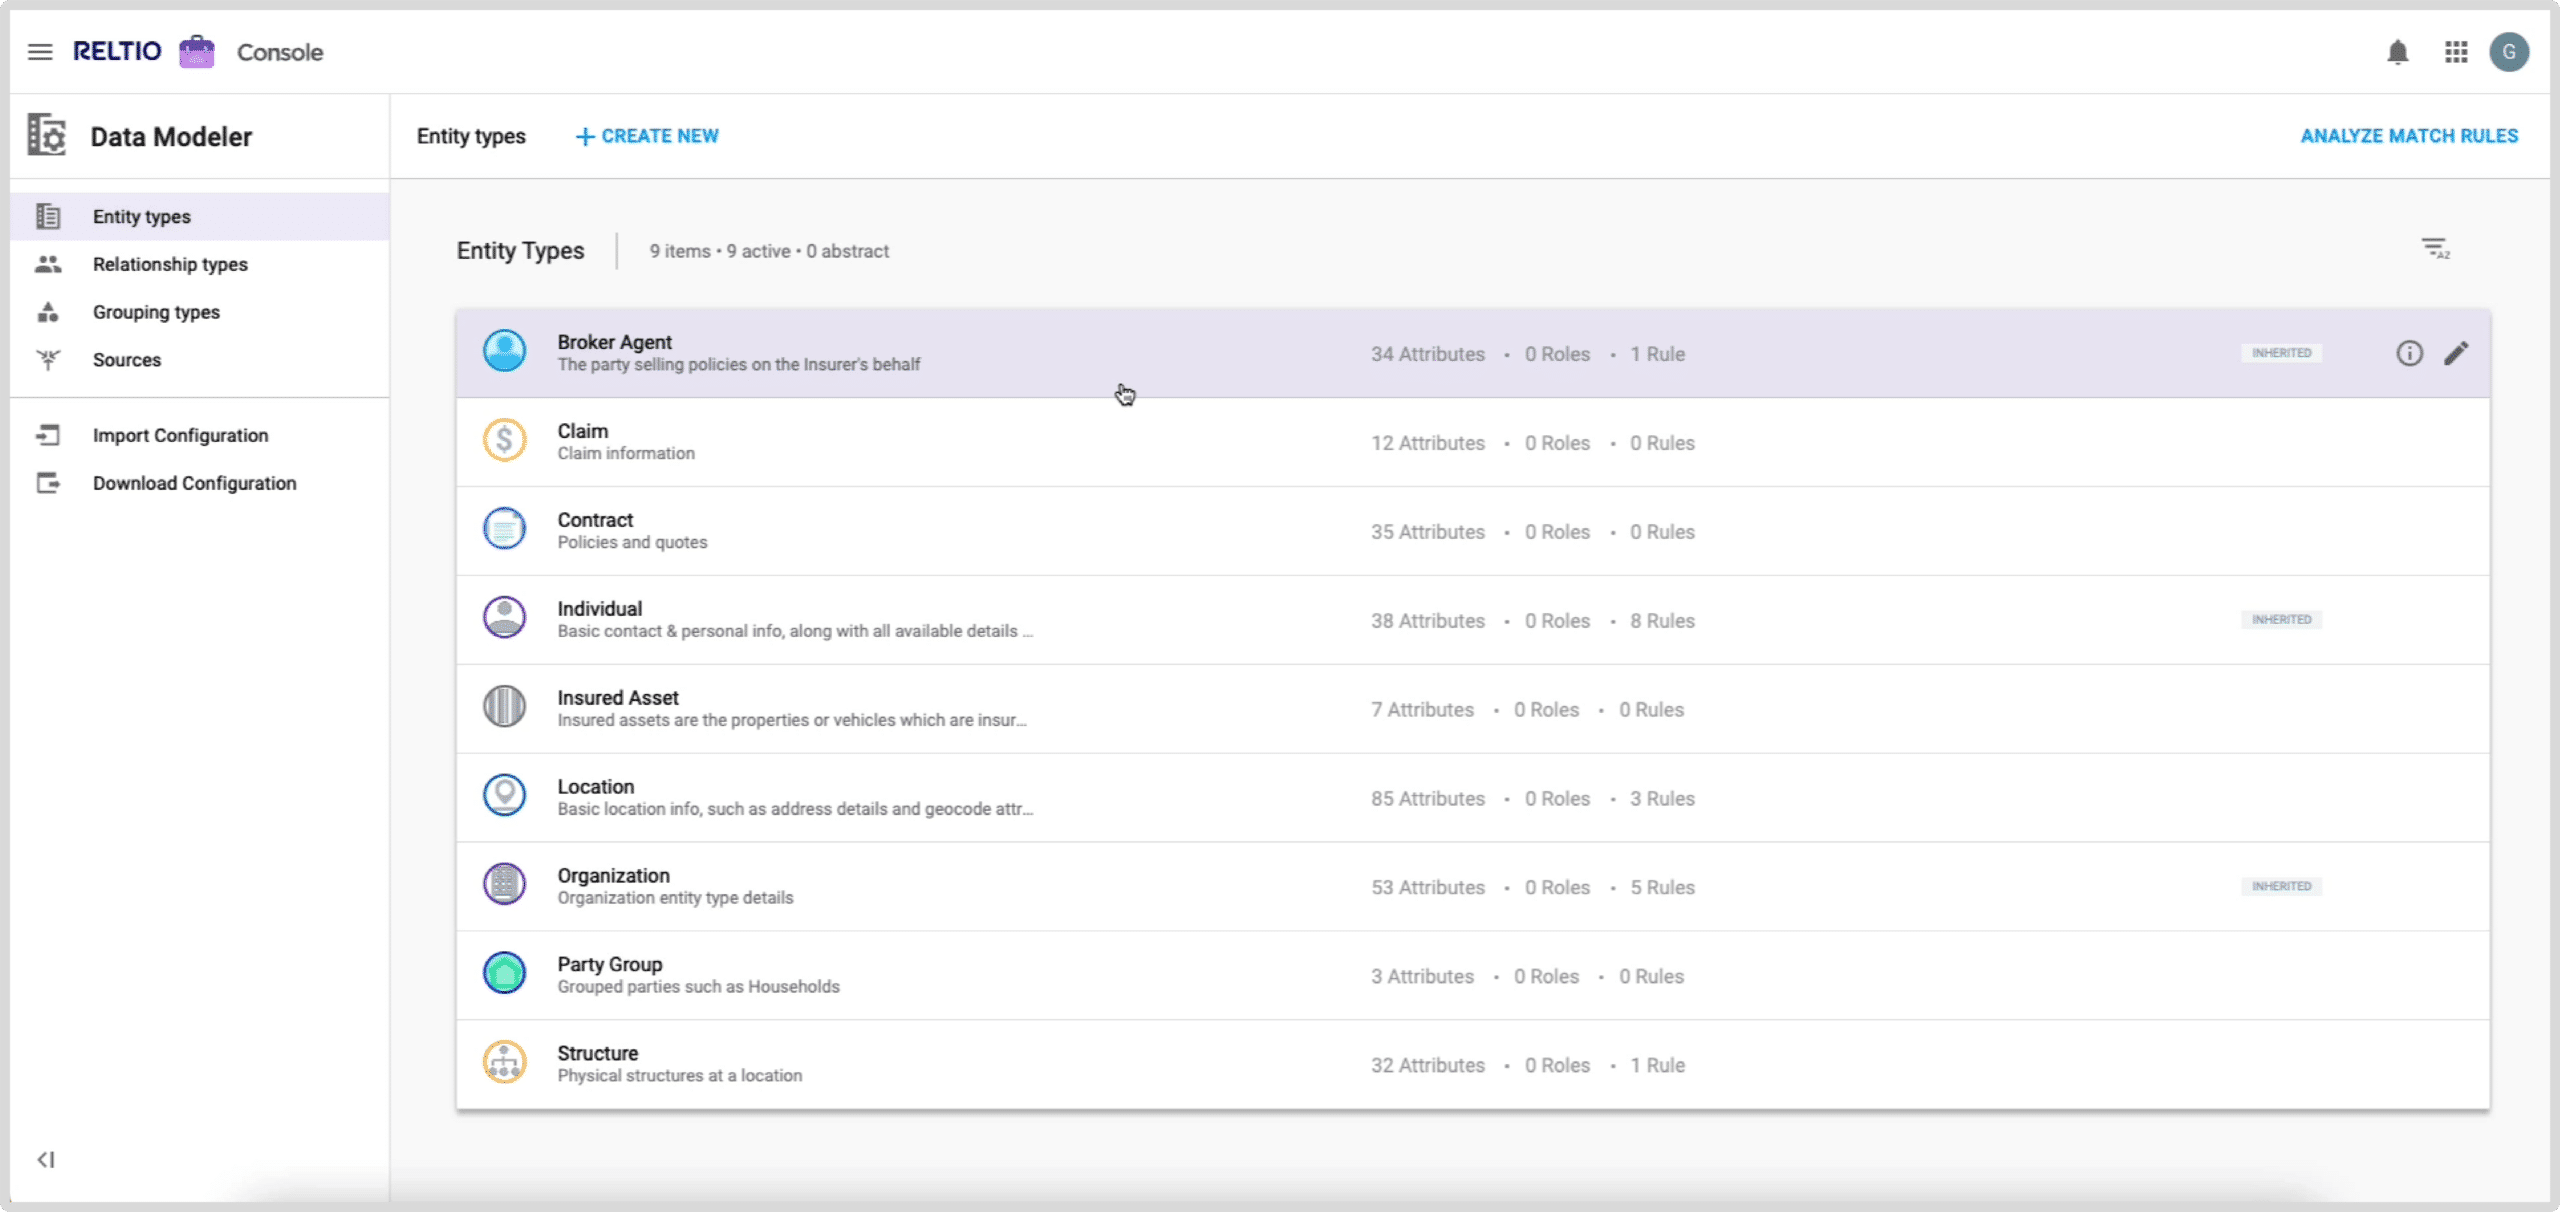The width and height of the screenshot is (2560, 1212).
Task: Click the Inherited badge on Organization
Action: click(2281, 887)
